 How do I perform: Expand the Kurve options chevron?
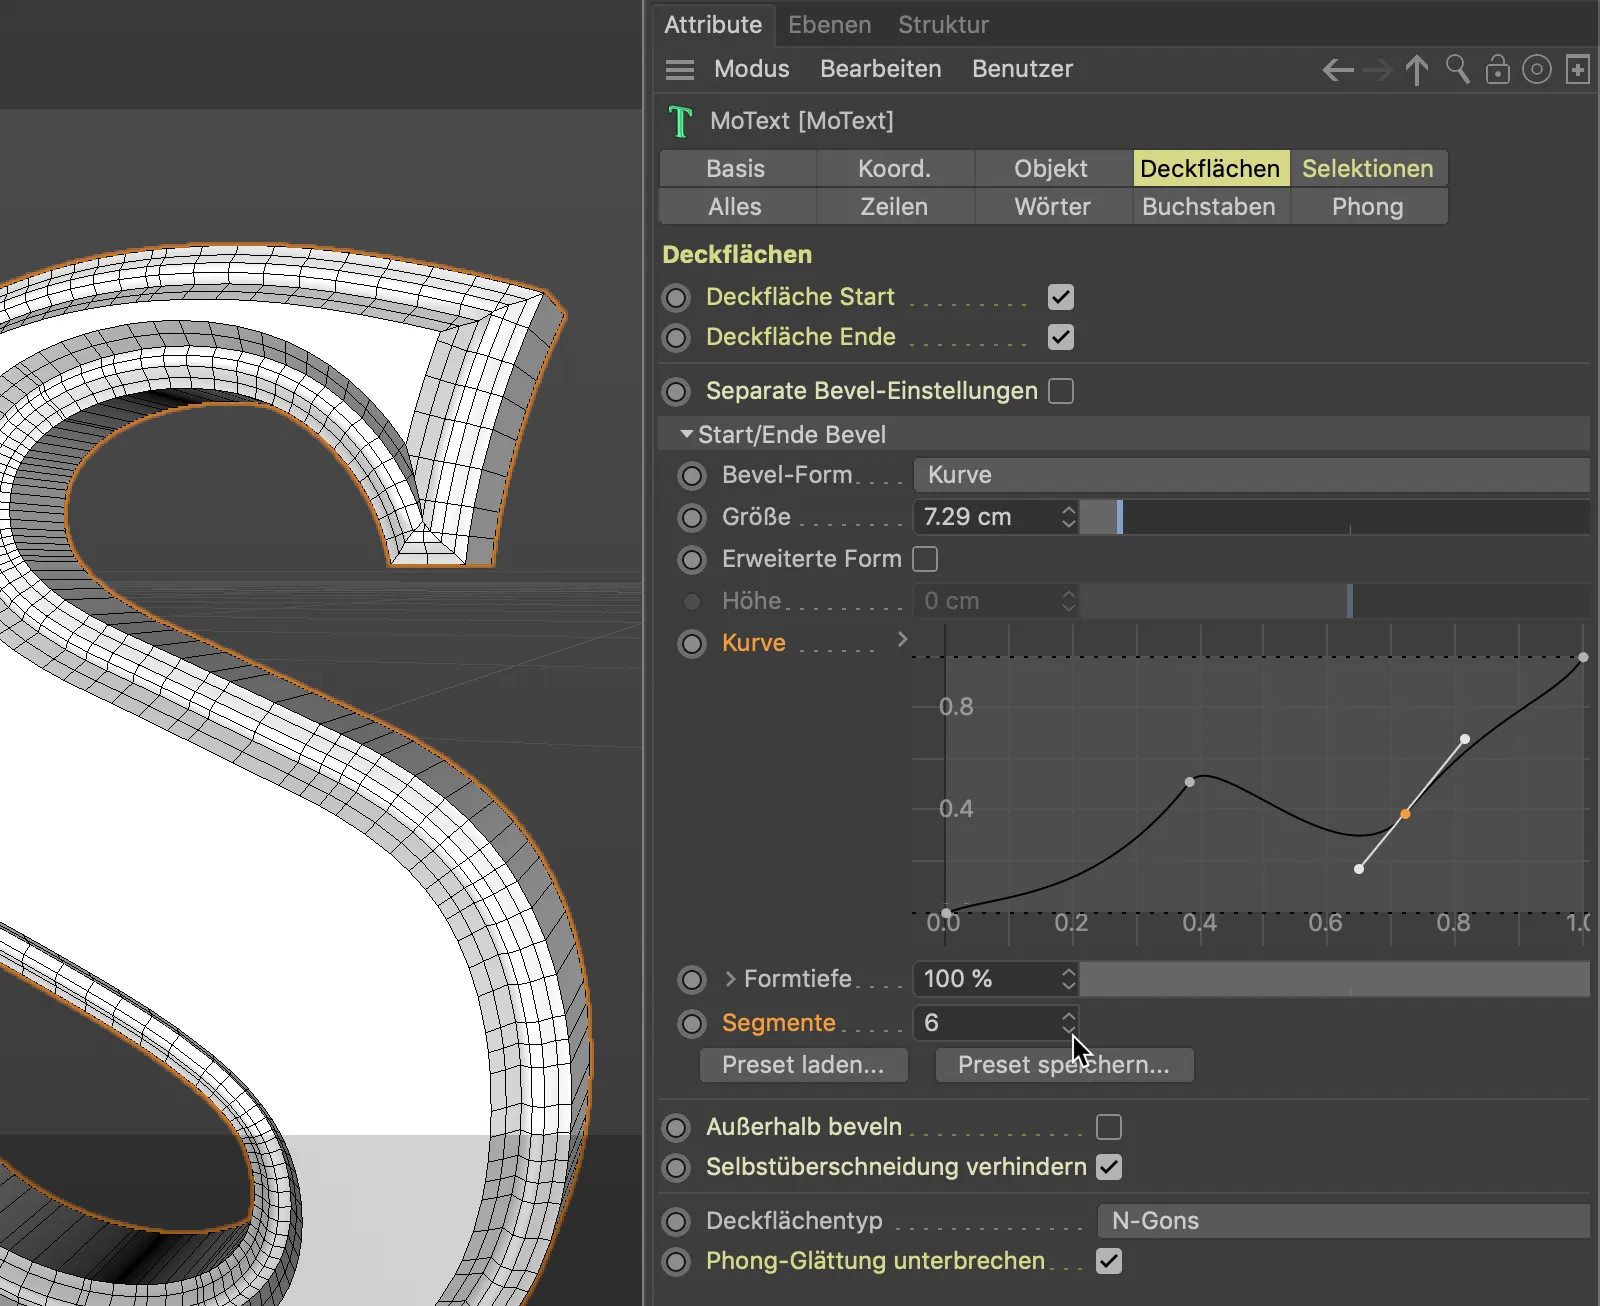pyautogui.click(x=902, y=639)
